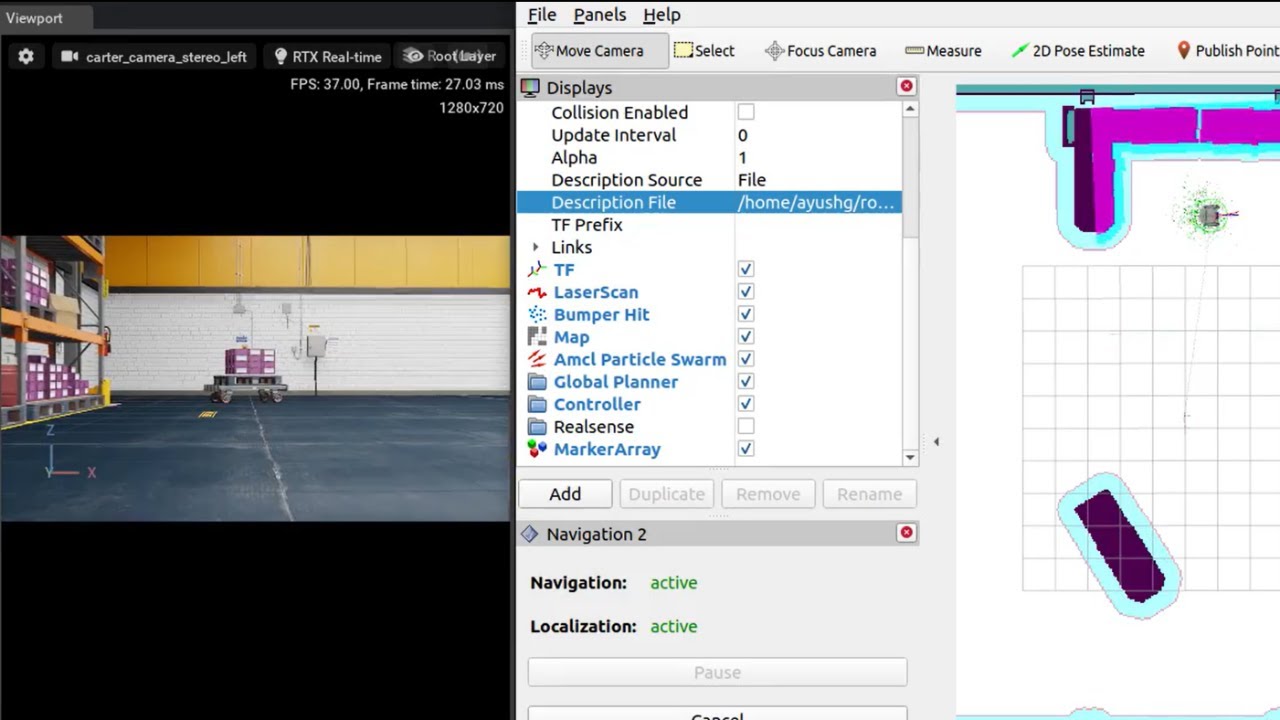This screenshot has width=1280, height=720.
Task: Click the Navigation active status text
Action: [674, 583]
